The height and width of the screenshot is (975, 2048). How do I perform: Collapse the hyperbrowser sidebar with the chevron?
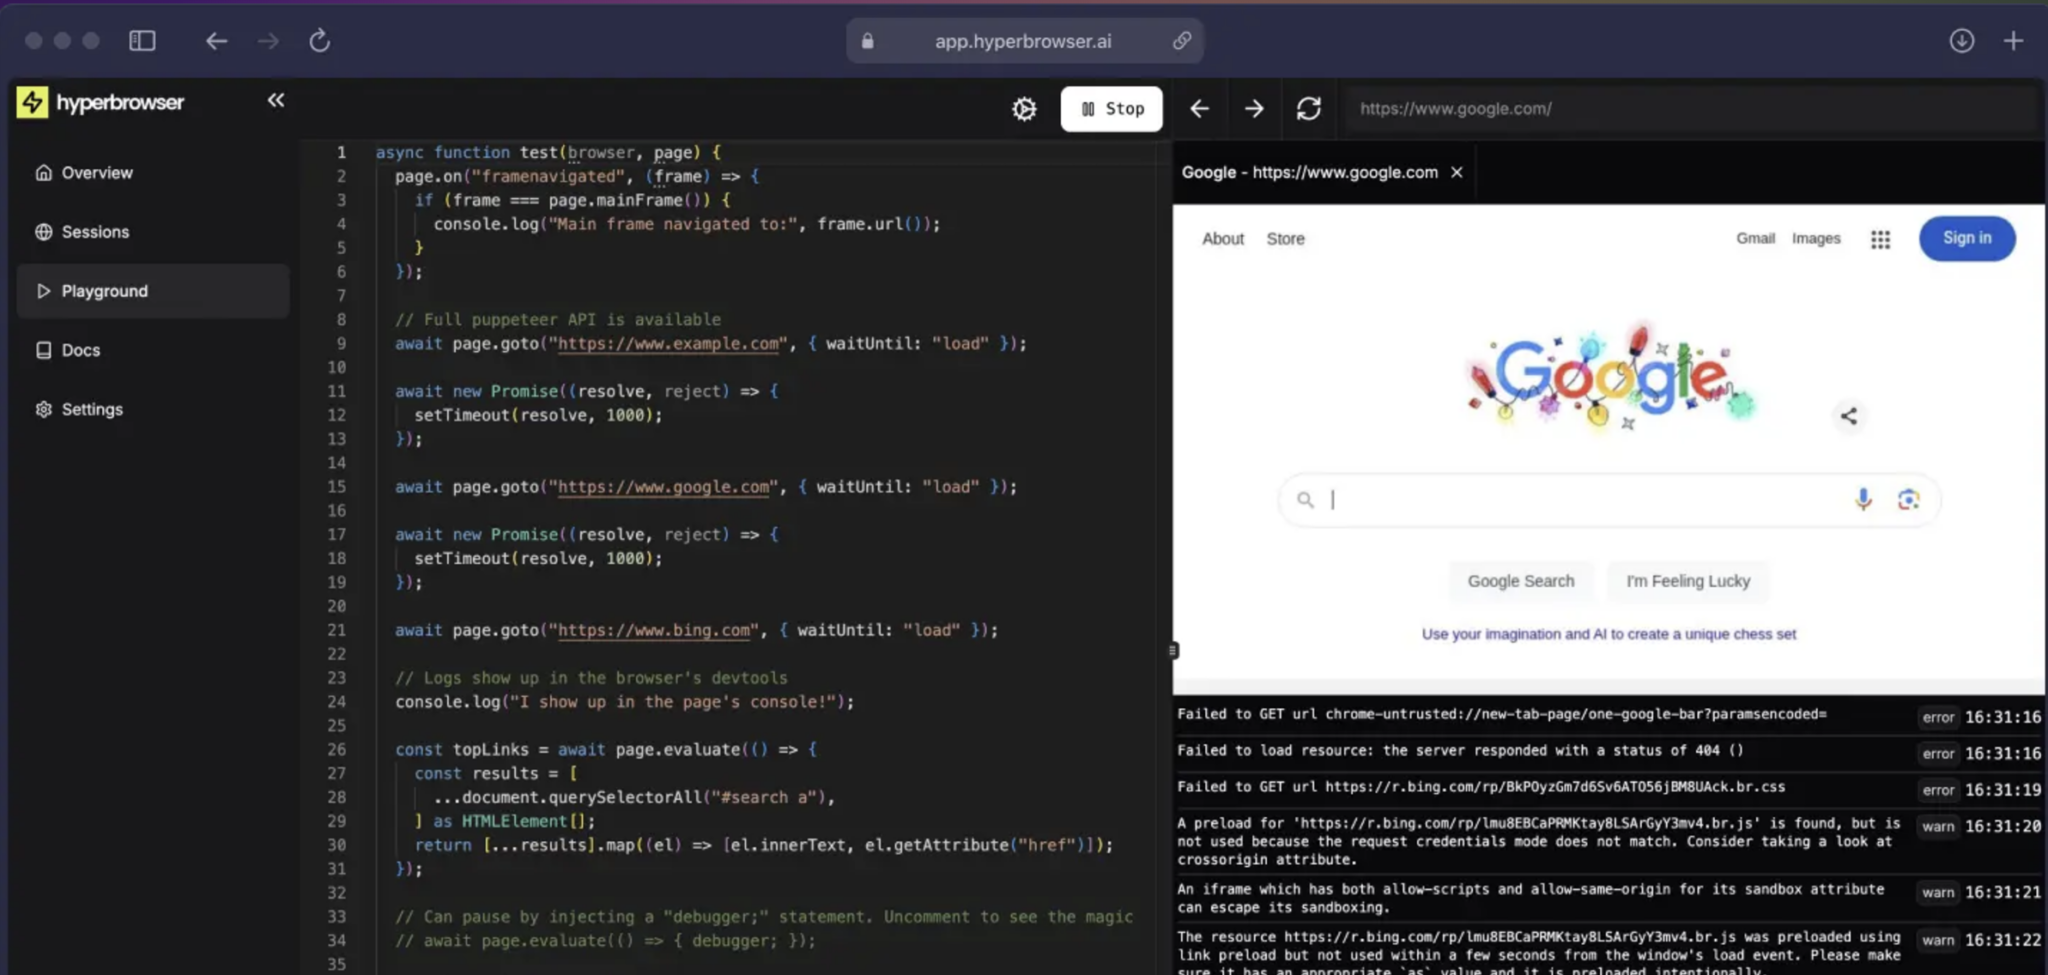pos(274,99)
